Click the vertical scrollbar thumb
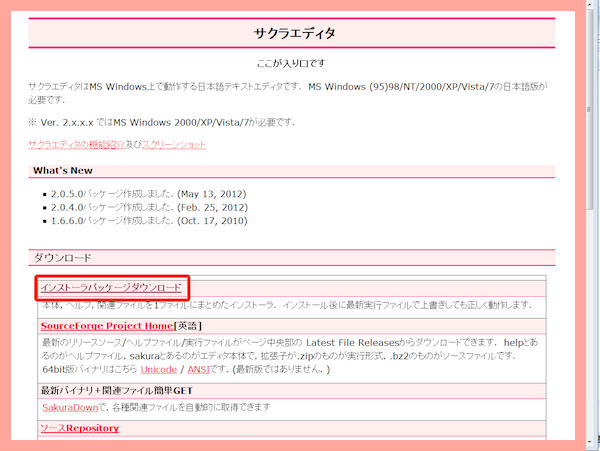 tap(590, 111)
